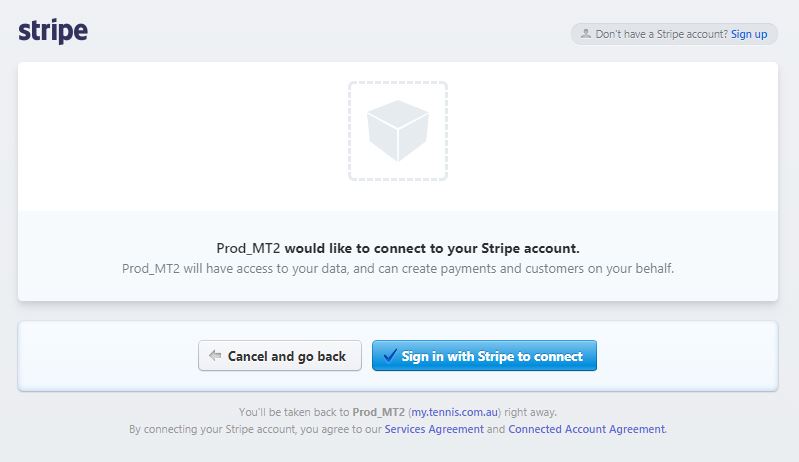Click the checkmark icon on Sign in button

(x=390, y=355)
